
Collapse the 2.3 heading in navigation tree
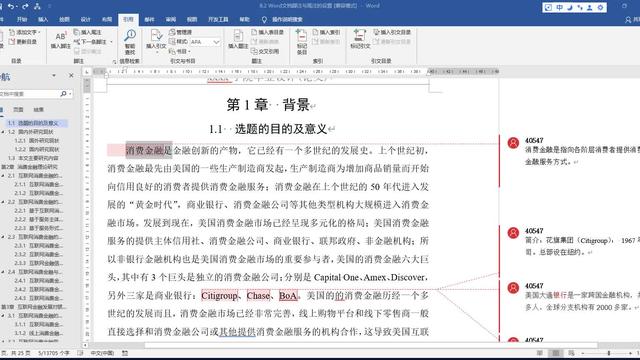pyautogui.click(x=3, y=237)
